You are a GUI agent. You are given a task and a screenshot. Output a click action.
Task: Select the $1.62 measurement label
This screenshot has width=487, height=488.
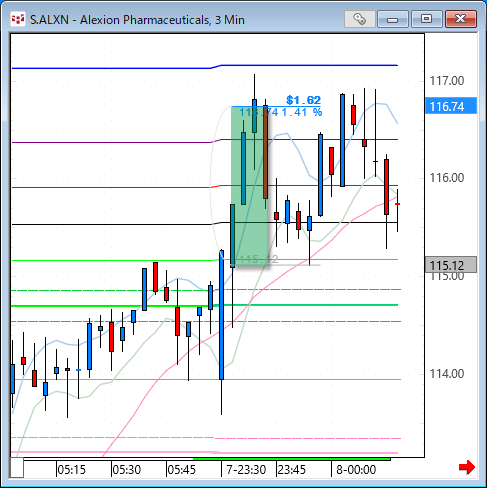click(x=303, y=100)
